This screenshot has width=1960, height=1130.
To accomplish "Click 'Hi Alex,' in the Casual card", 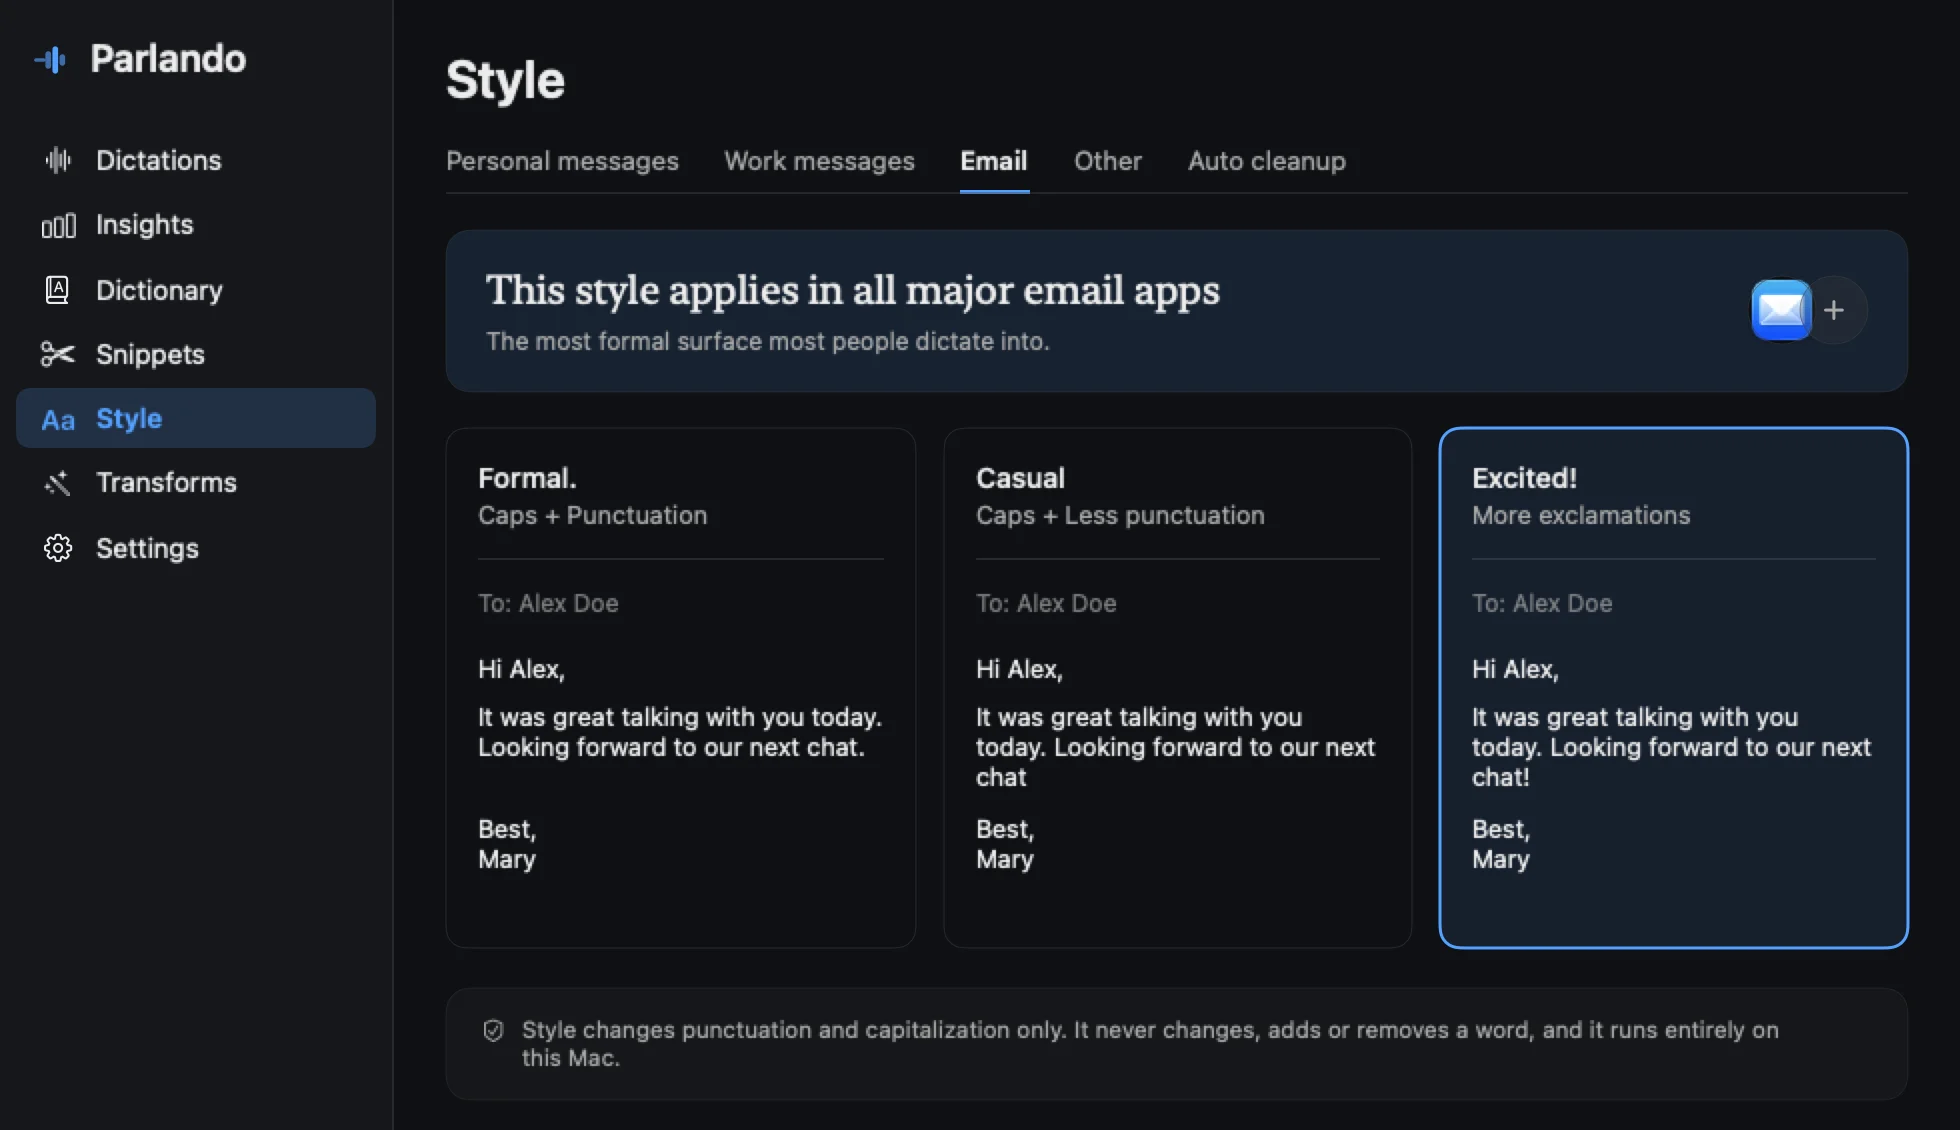I will point(1019,669).
